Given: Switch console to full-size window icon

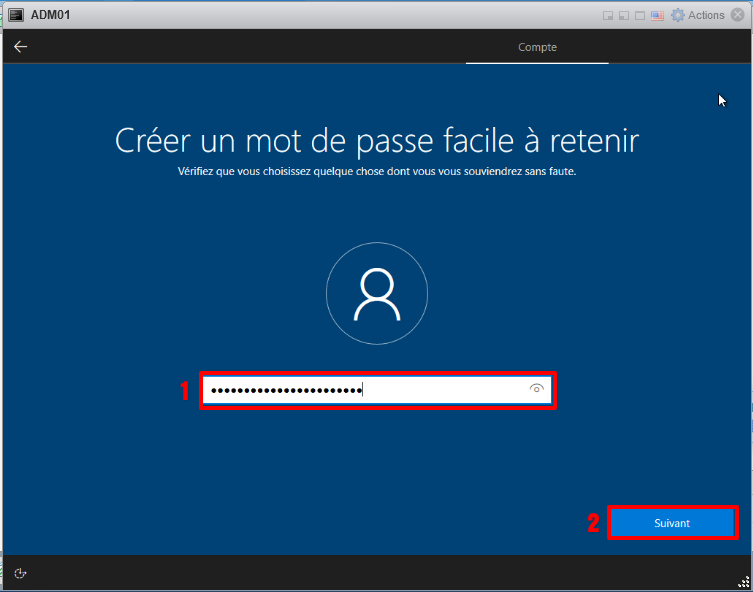Looking at the screenshot, I should [640, 15].
